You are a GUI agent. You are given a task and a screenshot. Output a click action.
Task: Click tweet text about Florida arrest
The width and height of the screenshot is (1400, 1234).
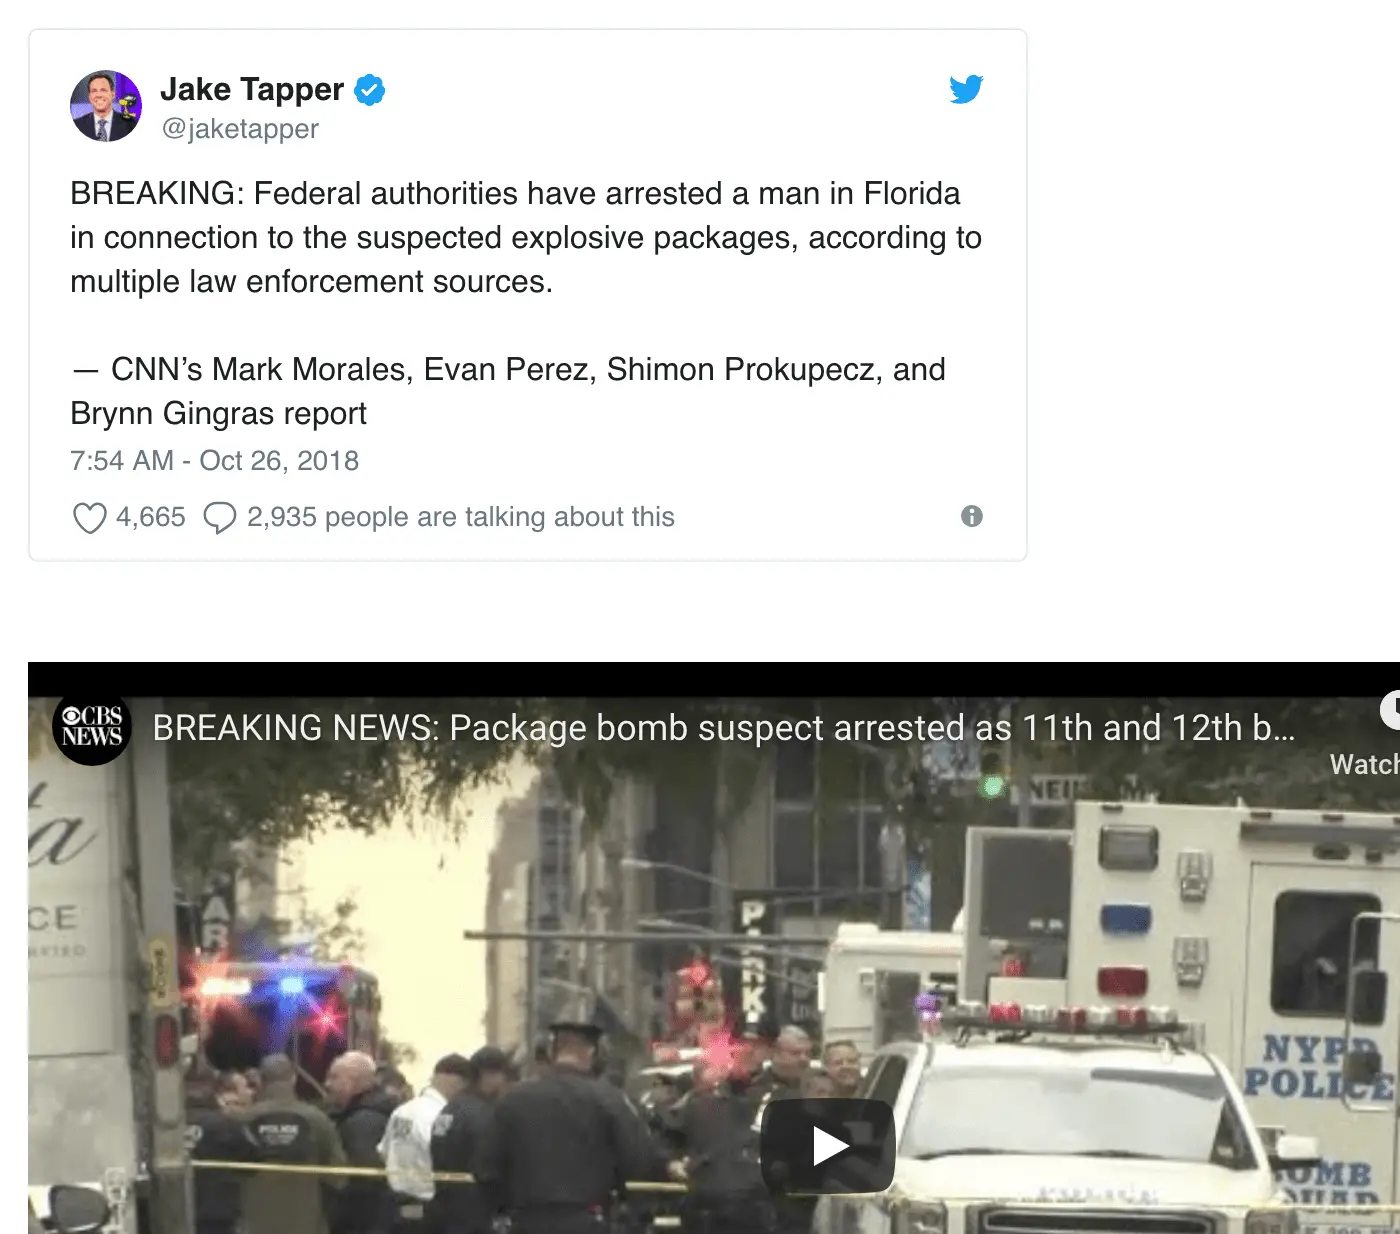pos(526,237)
